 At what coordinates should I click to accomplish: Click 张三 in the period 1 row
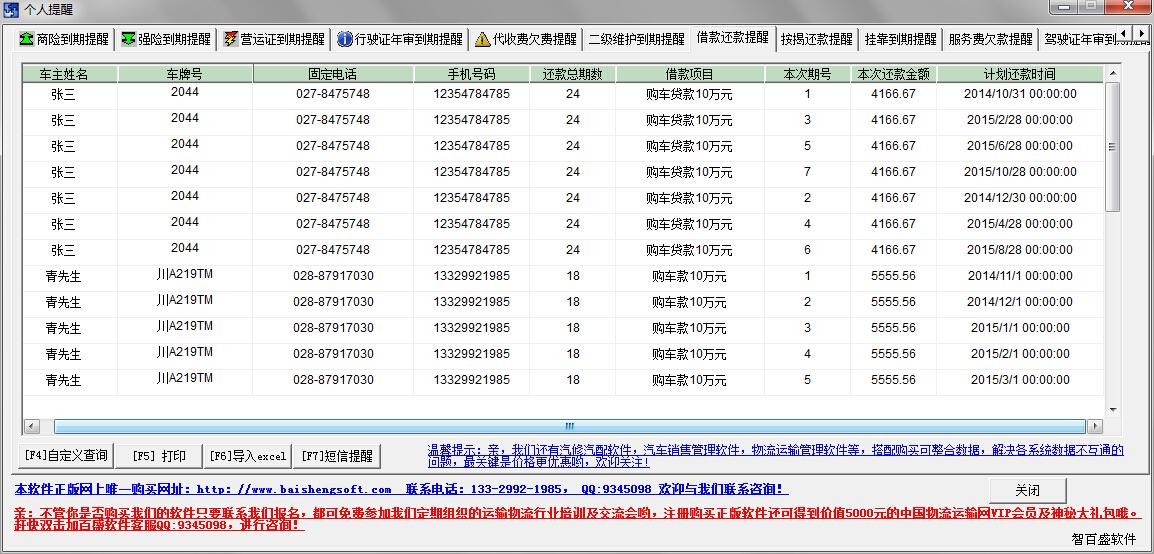click(63, 95)
